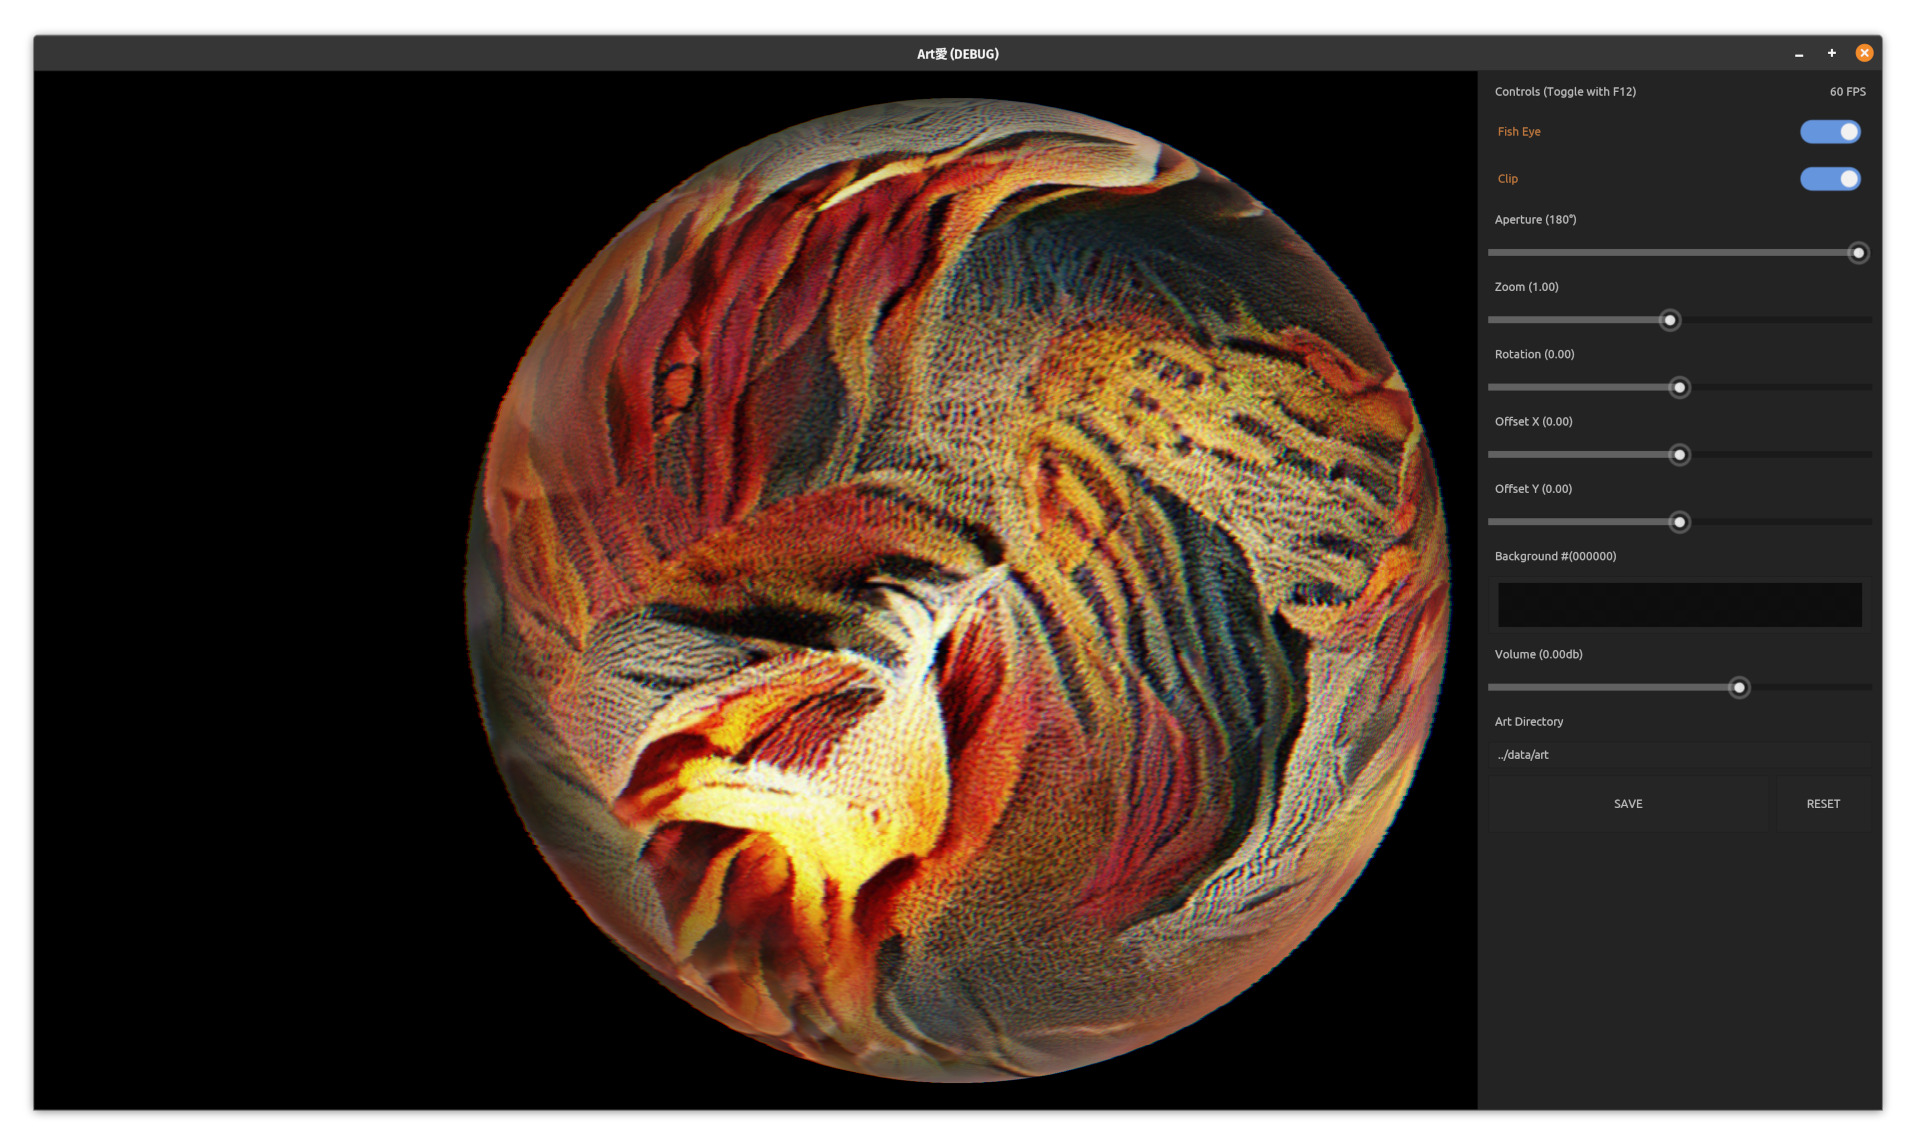The height and width of the screenshot is (1146, 1920).
Task: Minimize the Art window
Action: 1799,54
